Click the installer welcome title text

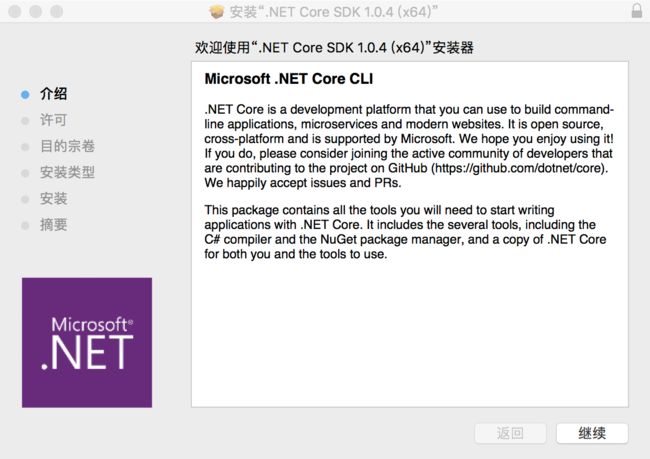click(334, 48)
